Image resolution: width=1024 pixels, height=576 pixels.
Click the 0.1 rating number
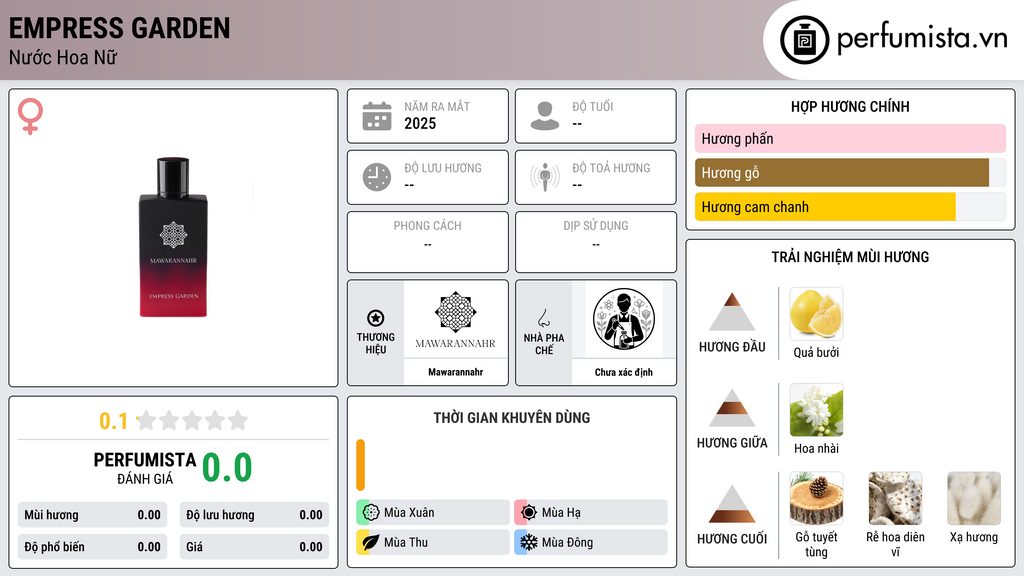pos(114,421)
